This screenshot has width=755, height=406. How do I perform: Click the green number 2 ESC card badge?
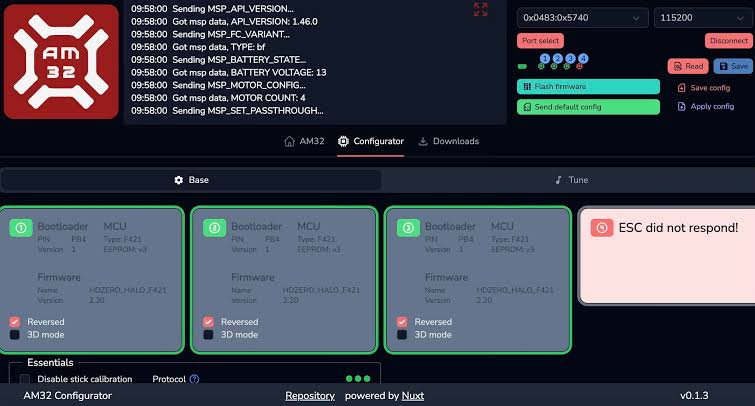click(x=214, y=228)
